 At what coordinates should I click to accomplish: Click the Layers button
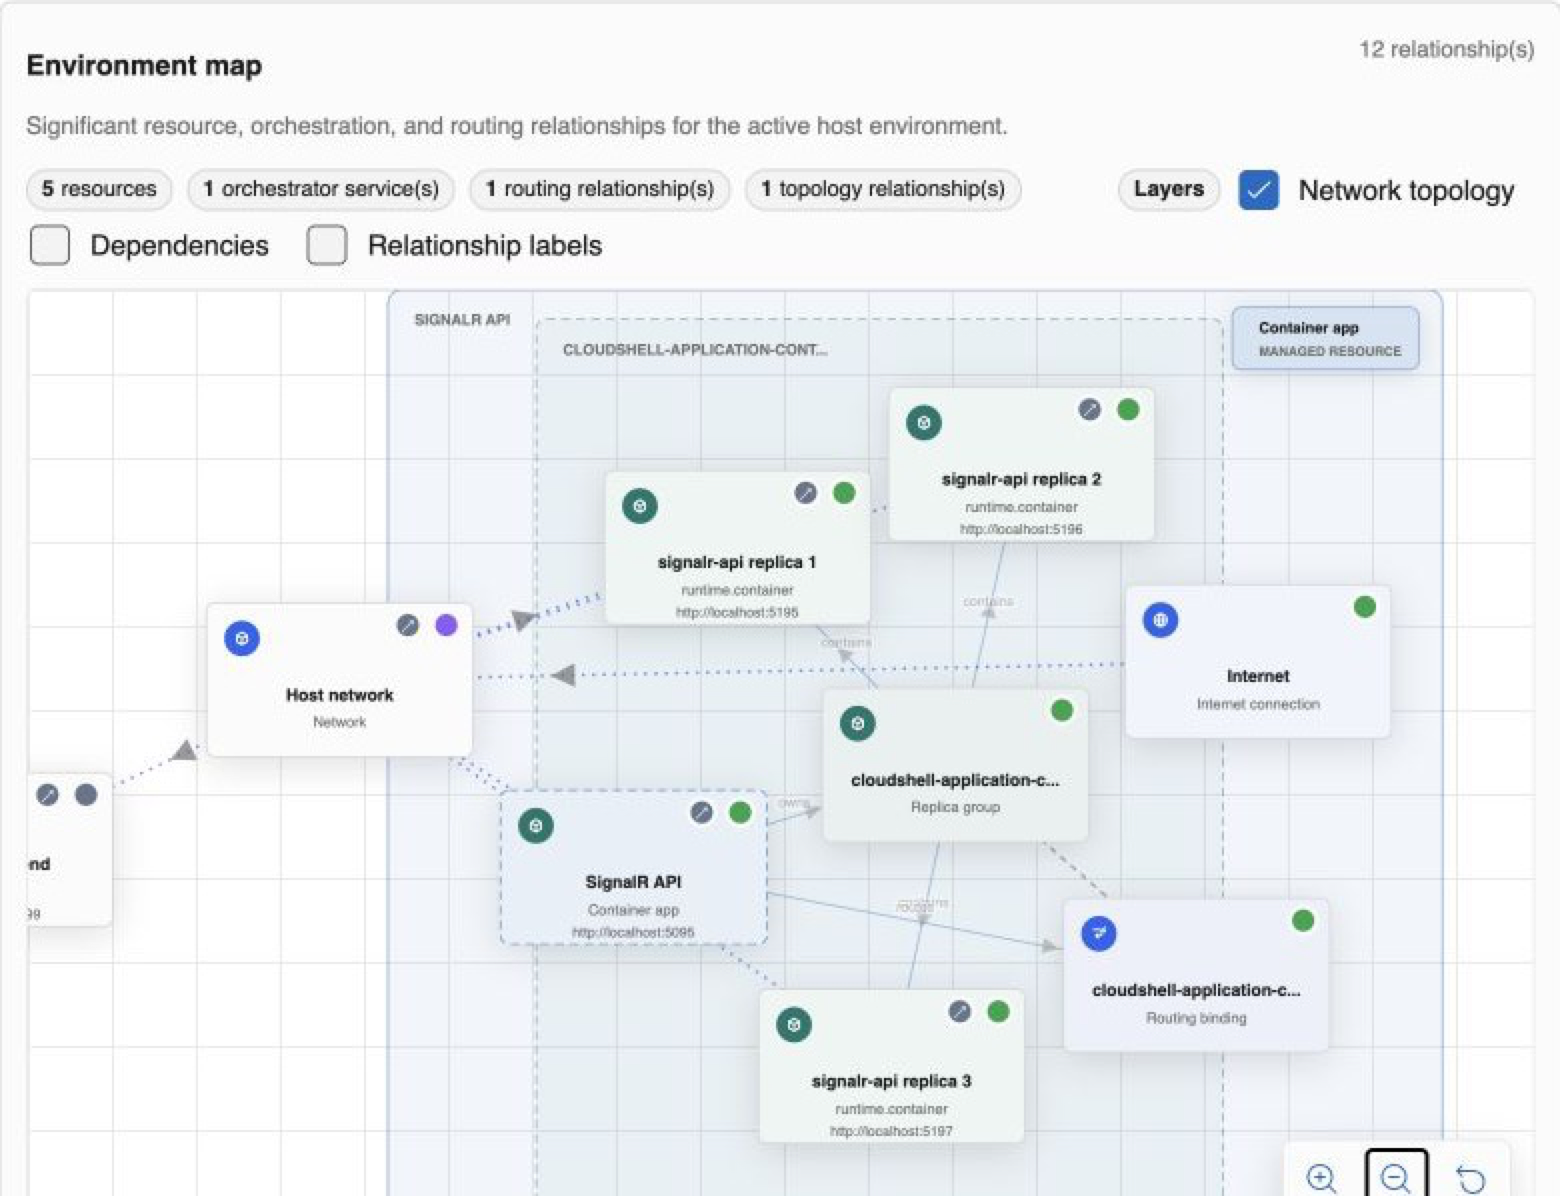1168,189
